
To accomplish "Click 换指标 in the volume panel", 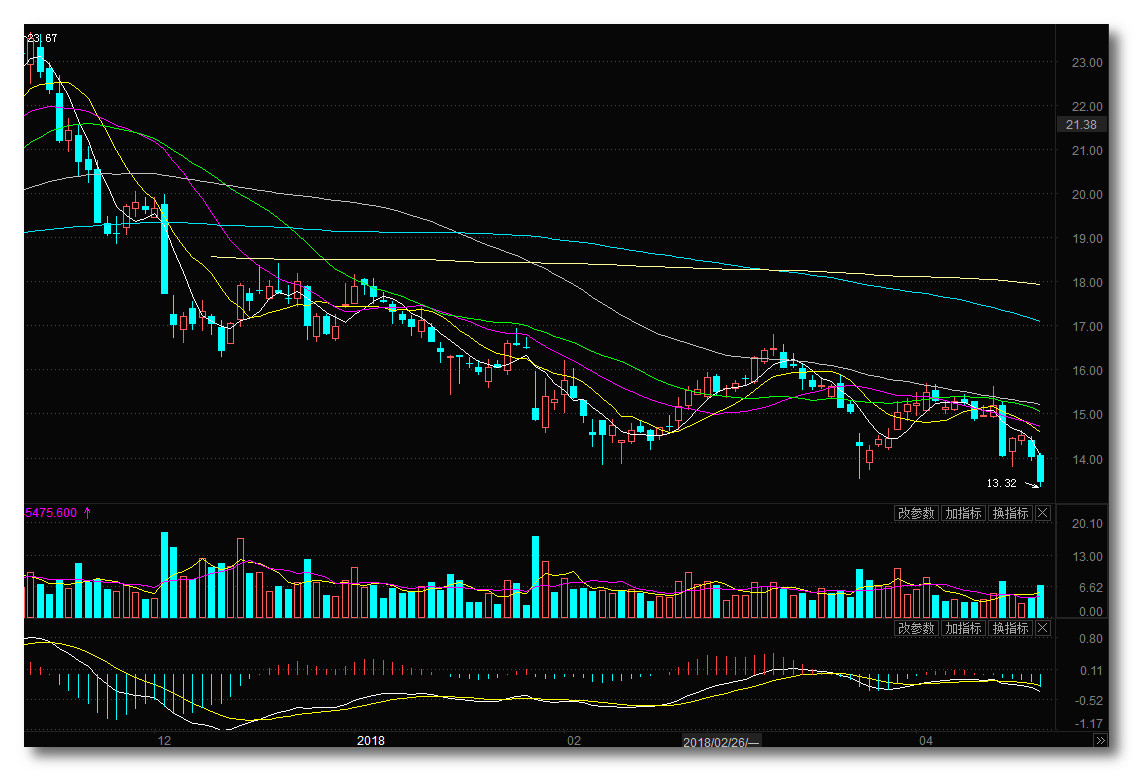I will pyautogui.click(x=1010, y=513).
